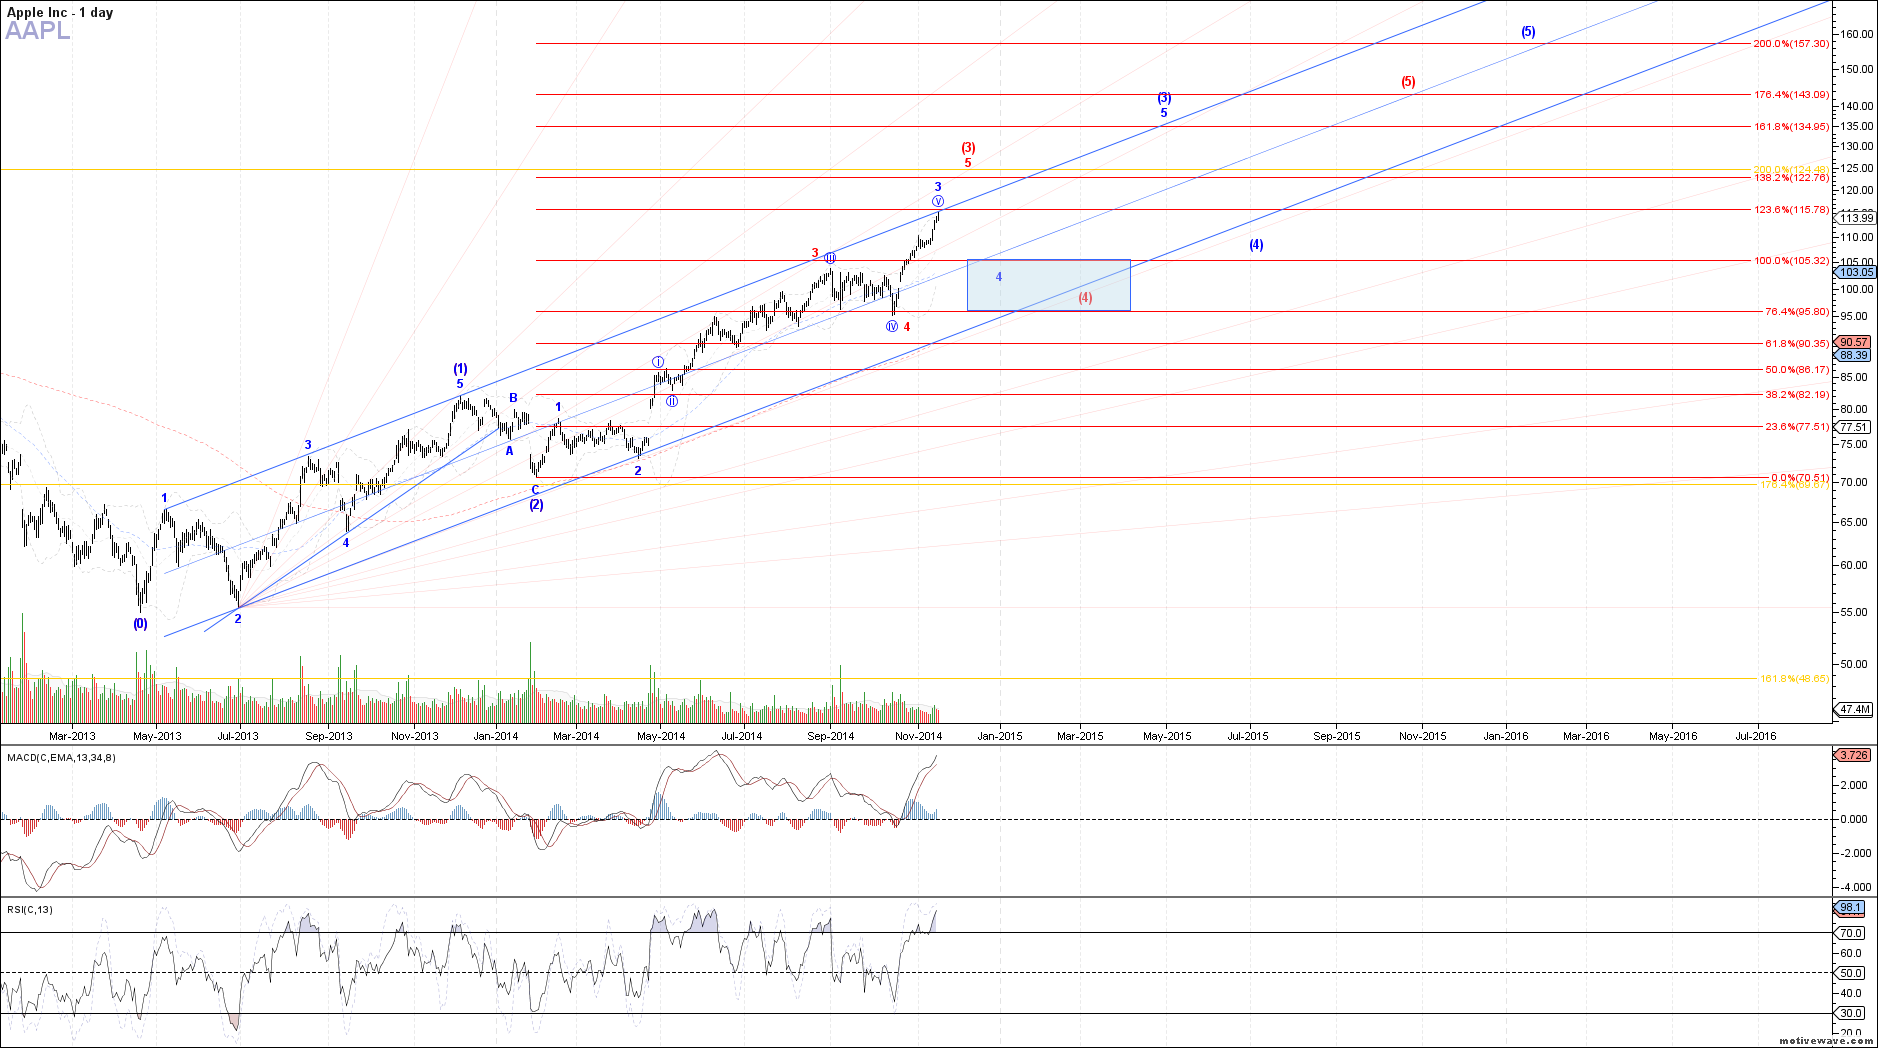Click the 47.4M volume value tag
Viewport: 1878px width, 1048px height.
click(1855, 710)
